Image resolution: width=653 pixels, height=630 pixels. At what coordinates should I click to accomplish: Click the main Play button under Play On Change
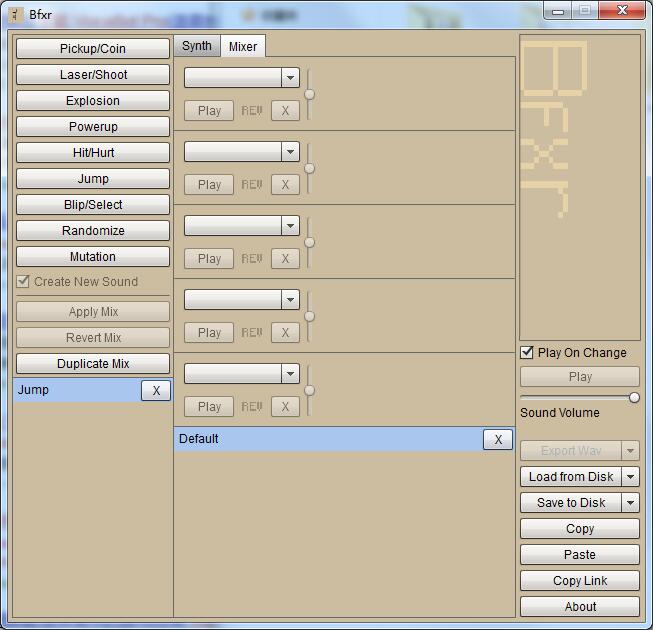580,377
